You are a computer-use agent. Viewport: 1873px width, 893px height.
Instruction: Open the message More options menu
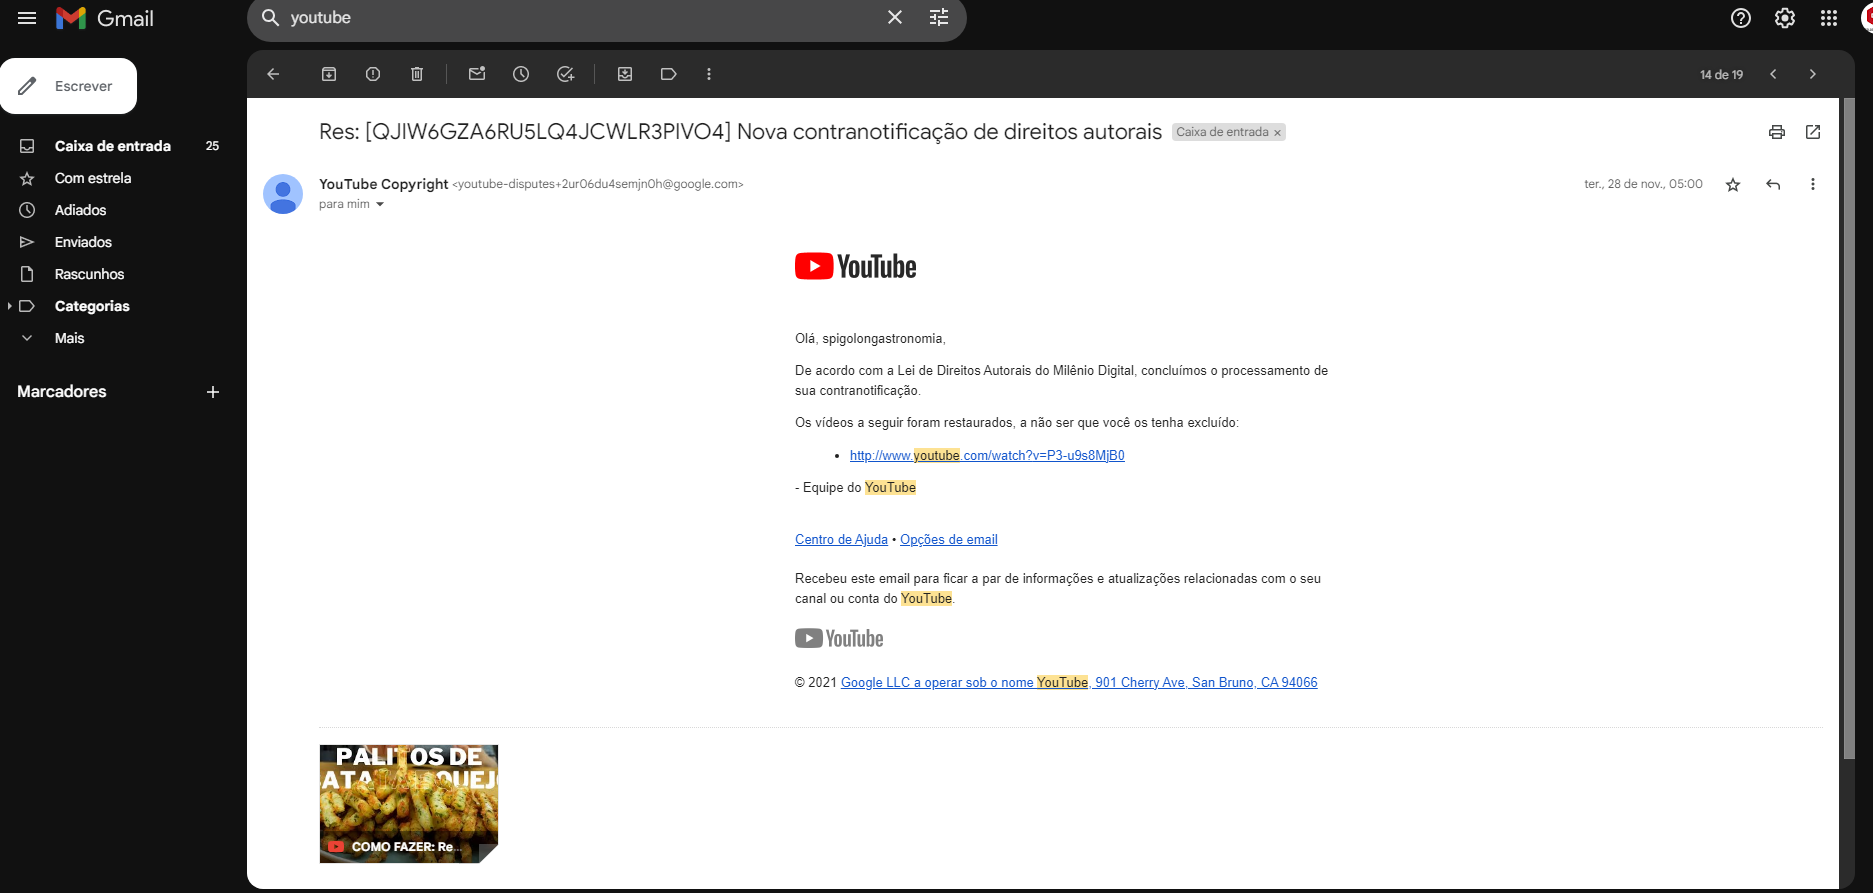[x=1813, y=184]
